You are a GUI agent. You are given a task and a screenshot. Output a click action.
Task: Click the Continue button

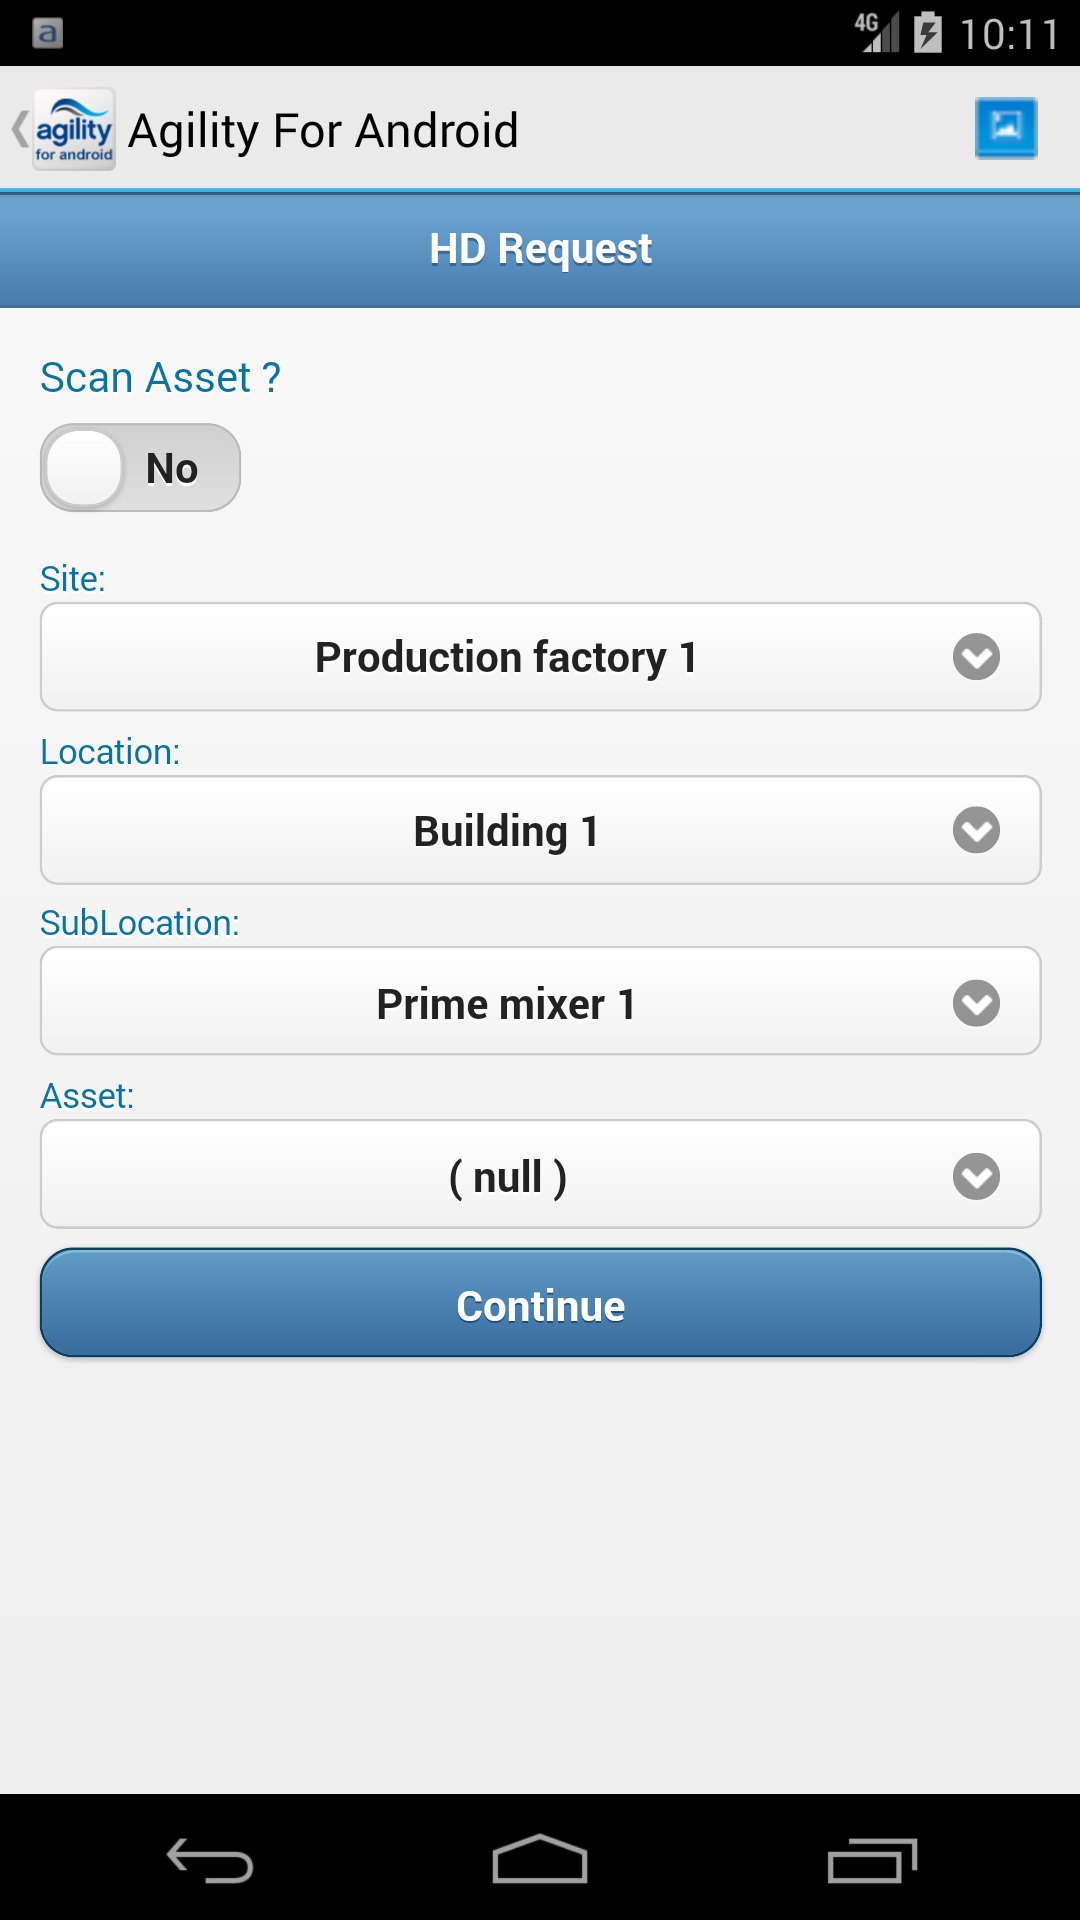point(540,1304)
